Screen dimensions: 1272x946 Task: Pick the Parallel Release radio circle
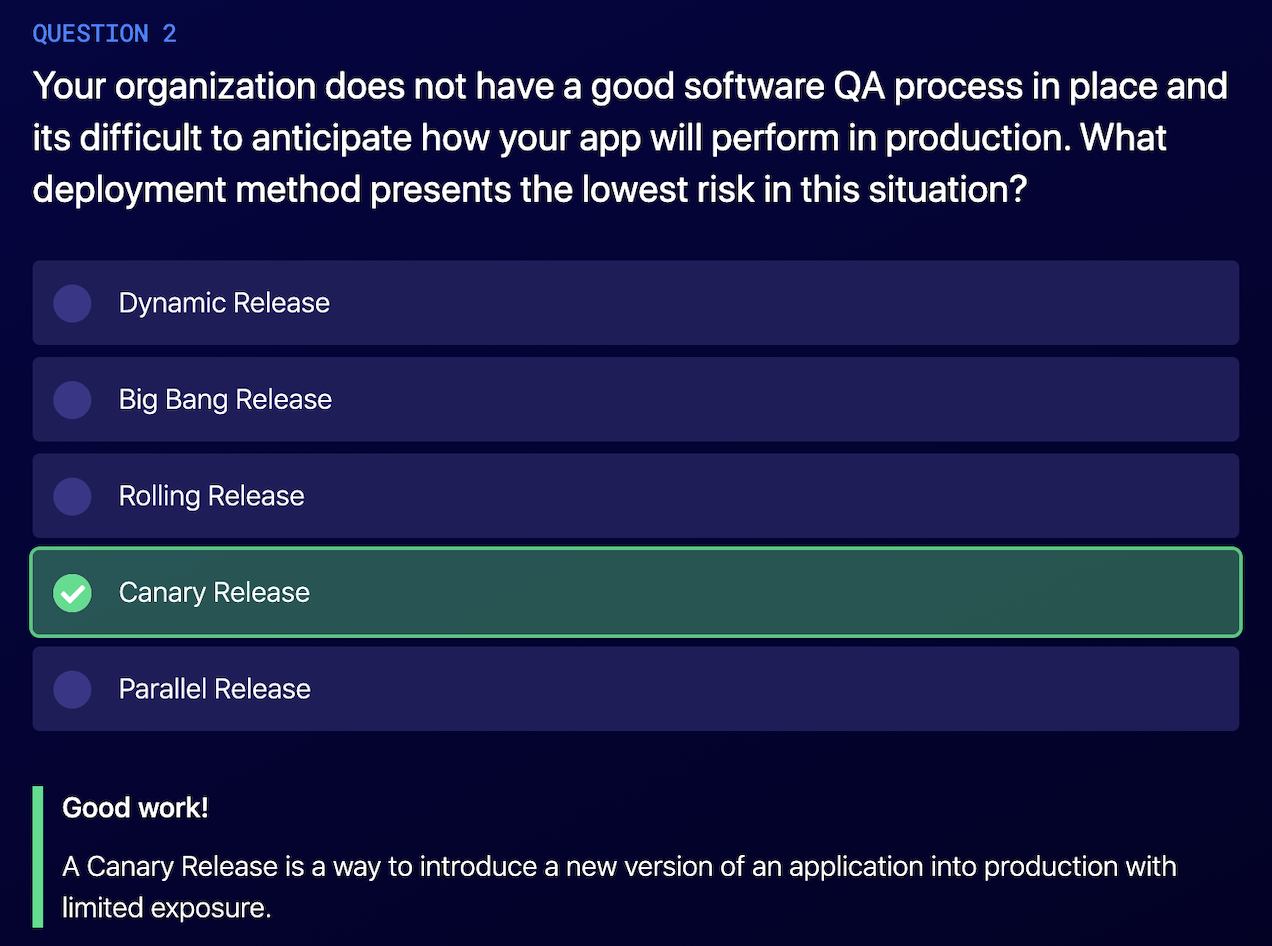[x=72, y=689]
